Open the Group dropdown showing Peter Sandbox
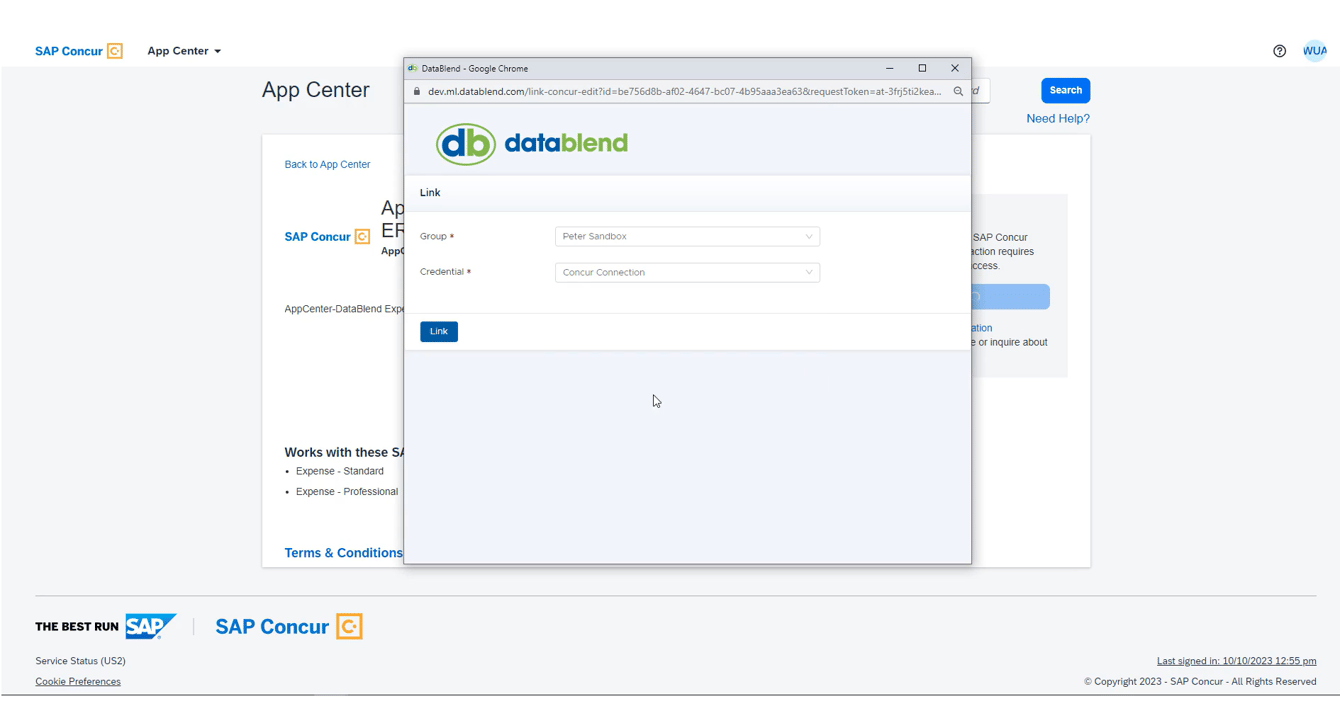Viewport: 1340px width, 706px height. point(687,236)
